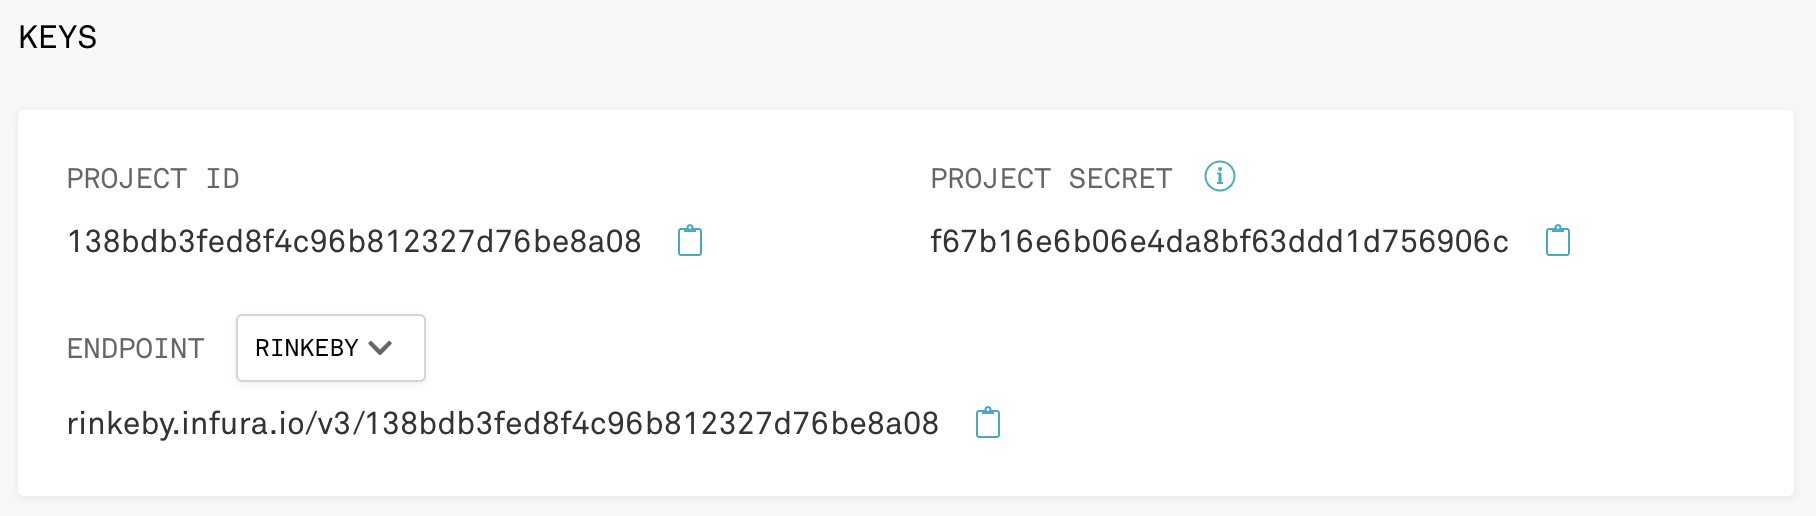1816x516 pixels.
Task: Click the project secret value f67b16e6…
Action: 1219,241
